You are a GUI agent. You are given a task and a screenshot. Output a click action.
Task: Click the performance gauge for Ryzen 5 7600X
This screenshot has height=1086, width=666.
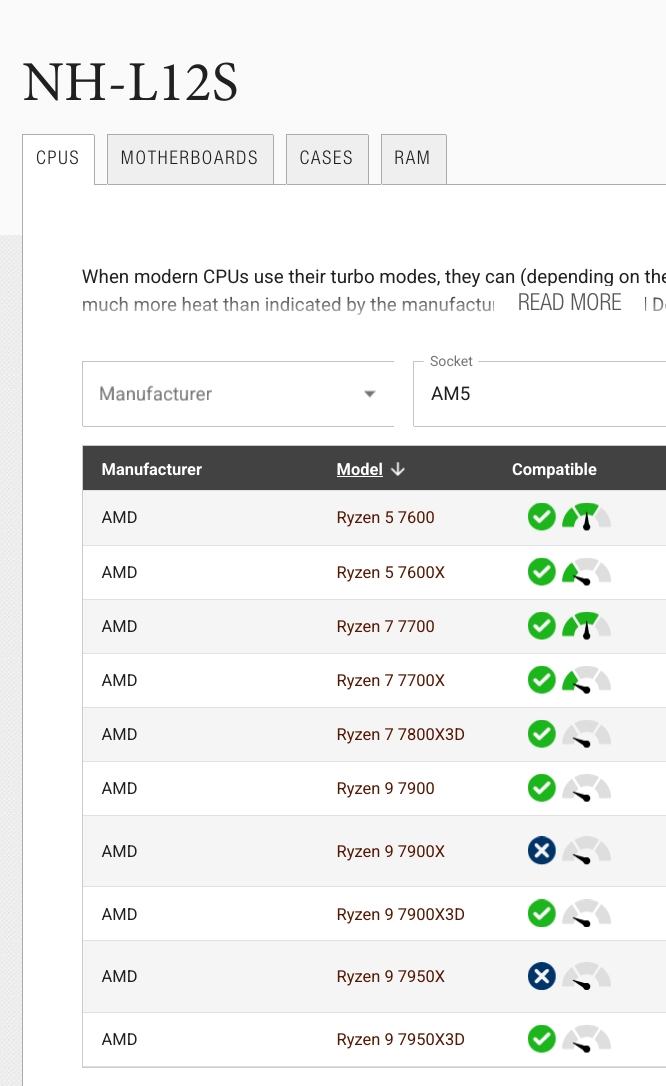point(586,572)
